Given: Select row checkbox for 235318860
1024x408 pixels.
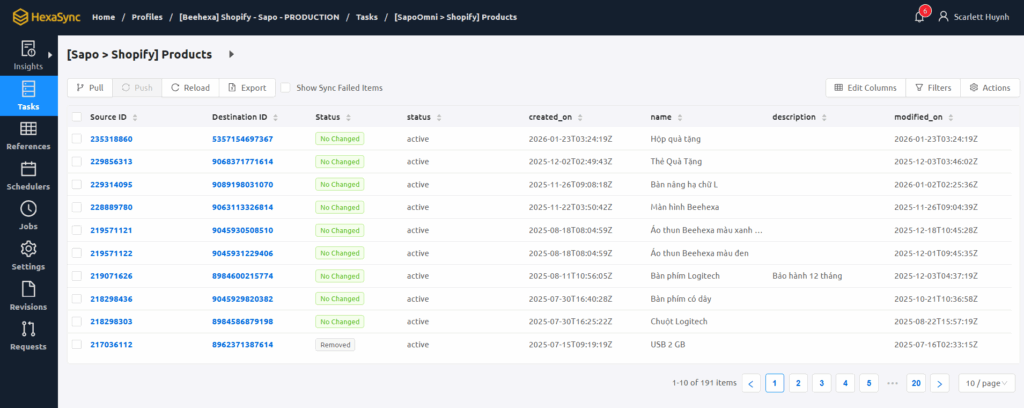Looking at the screenshot, I should coord(77,139).
